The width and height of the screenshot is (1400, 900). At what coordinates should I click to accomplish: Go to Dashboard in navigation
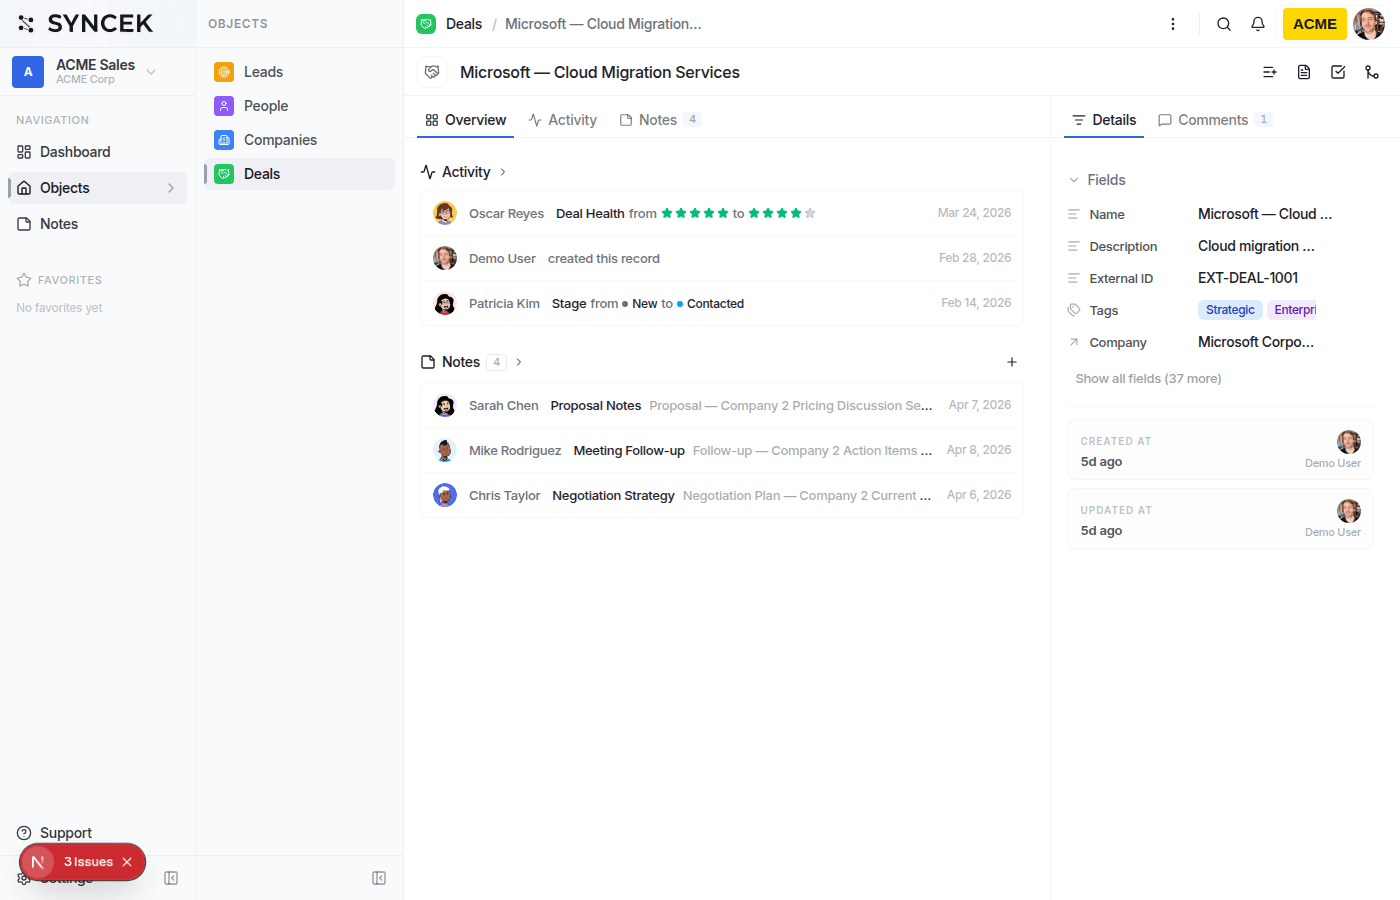tap(97, 152)
